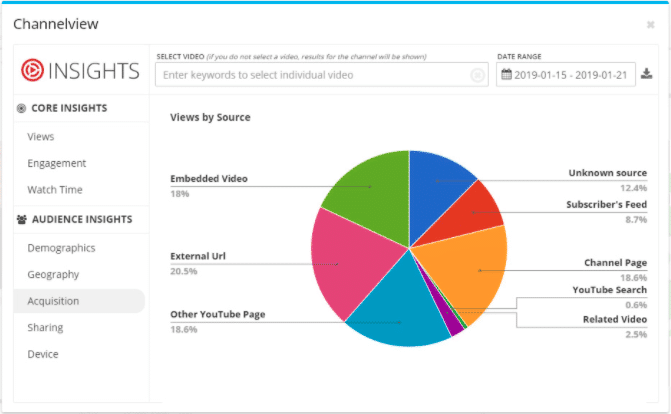Click the 8.7% Subscriber's Feed value
671x414 pixels.
pos(636,220)
